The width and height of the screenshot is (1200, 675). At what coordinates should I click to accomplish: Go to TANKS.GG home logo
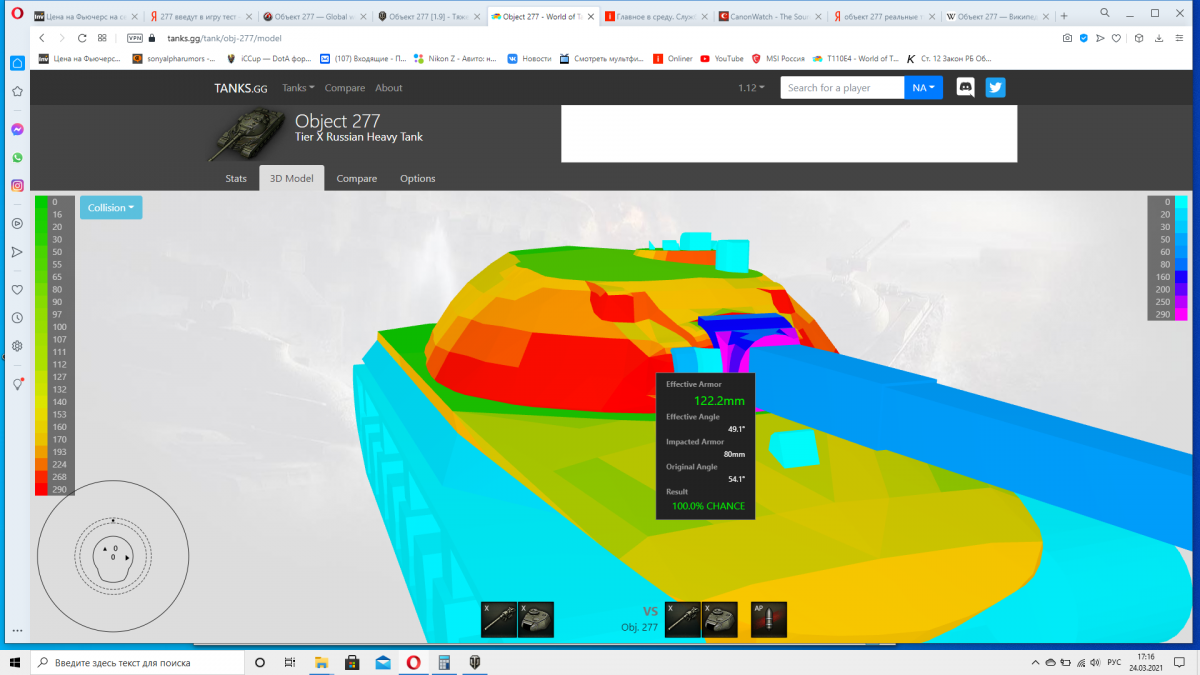(240, 88)
